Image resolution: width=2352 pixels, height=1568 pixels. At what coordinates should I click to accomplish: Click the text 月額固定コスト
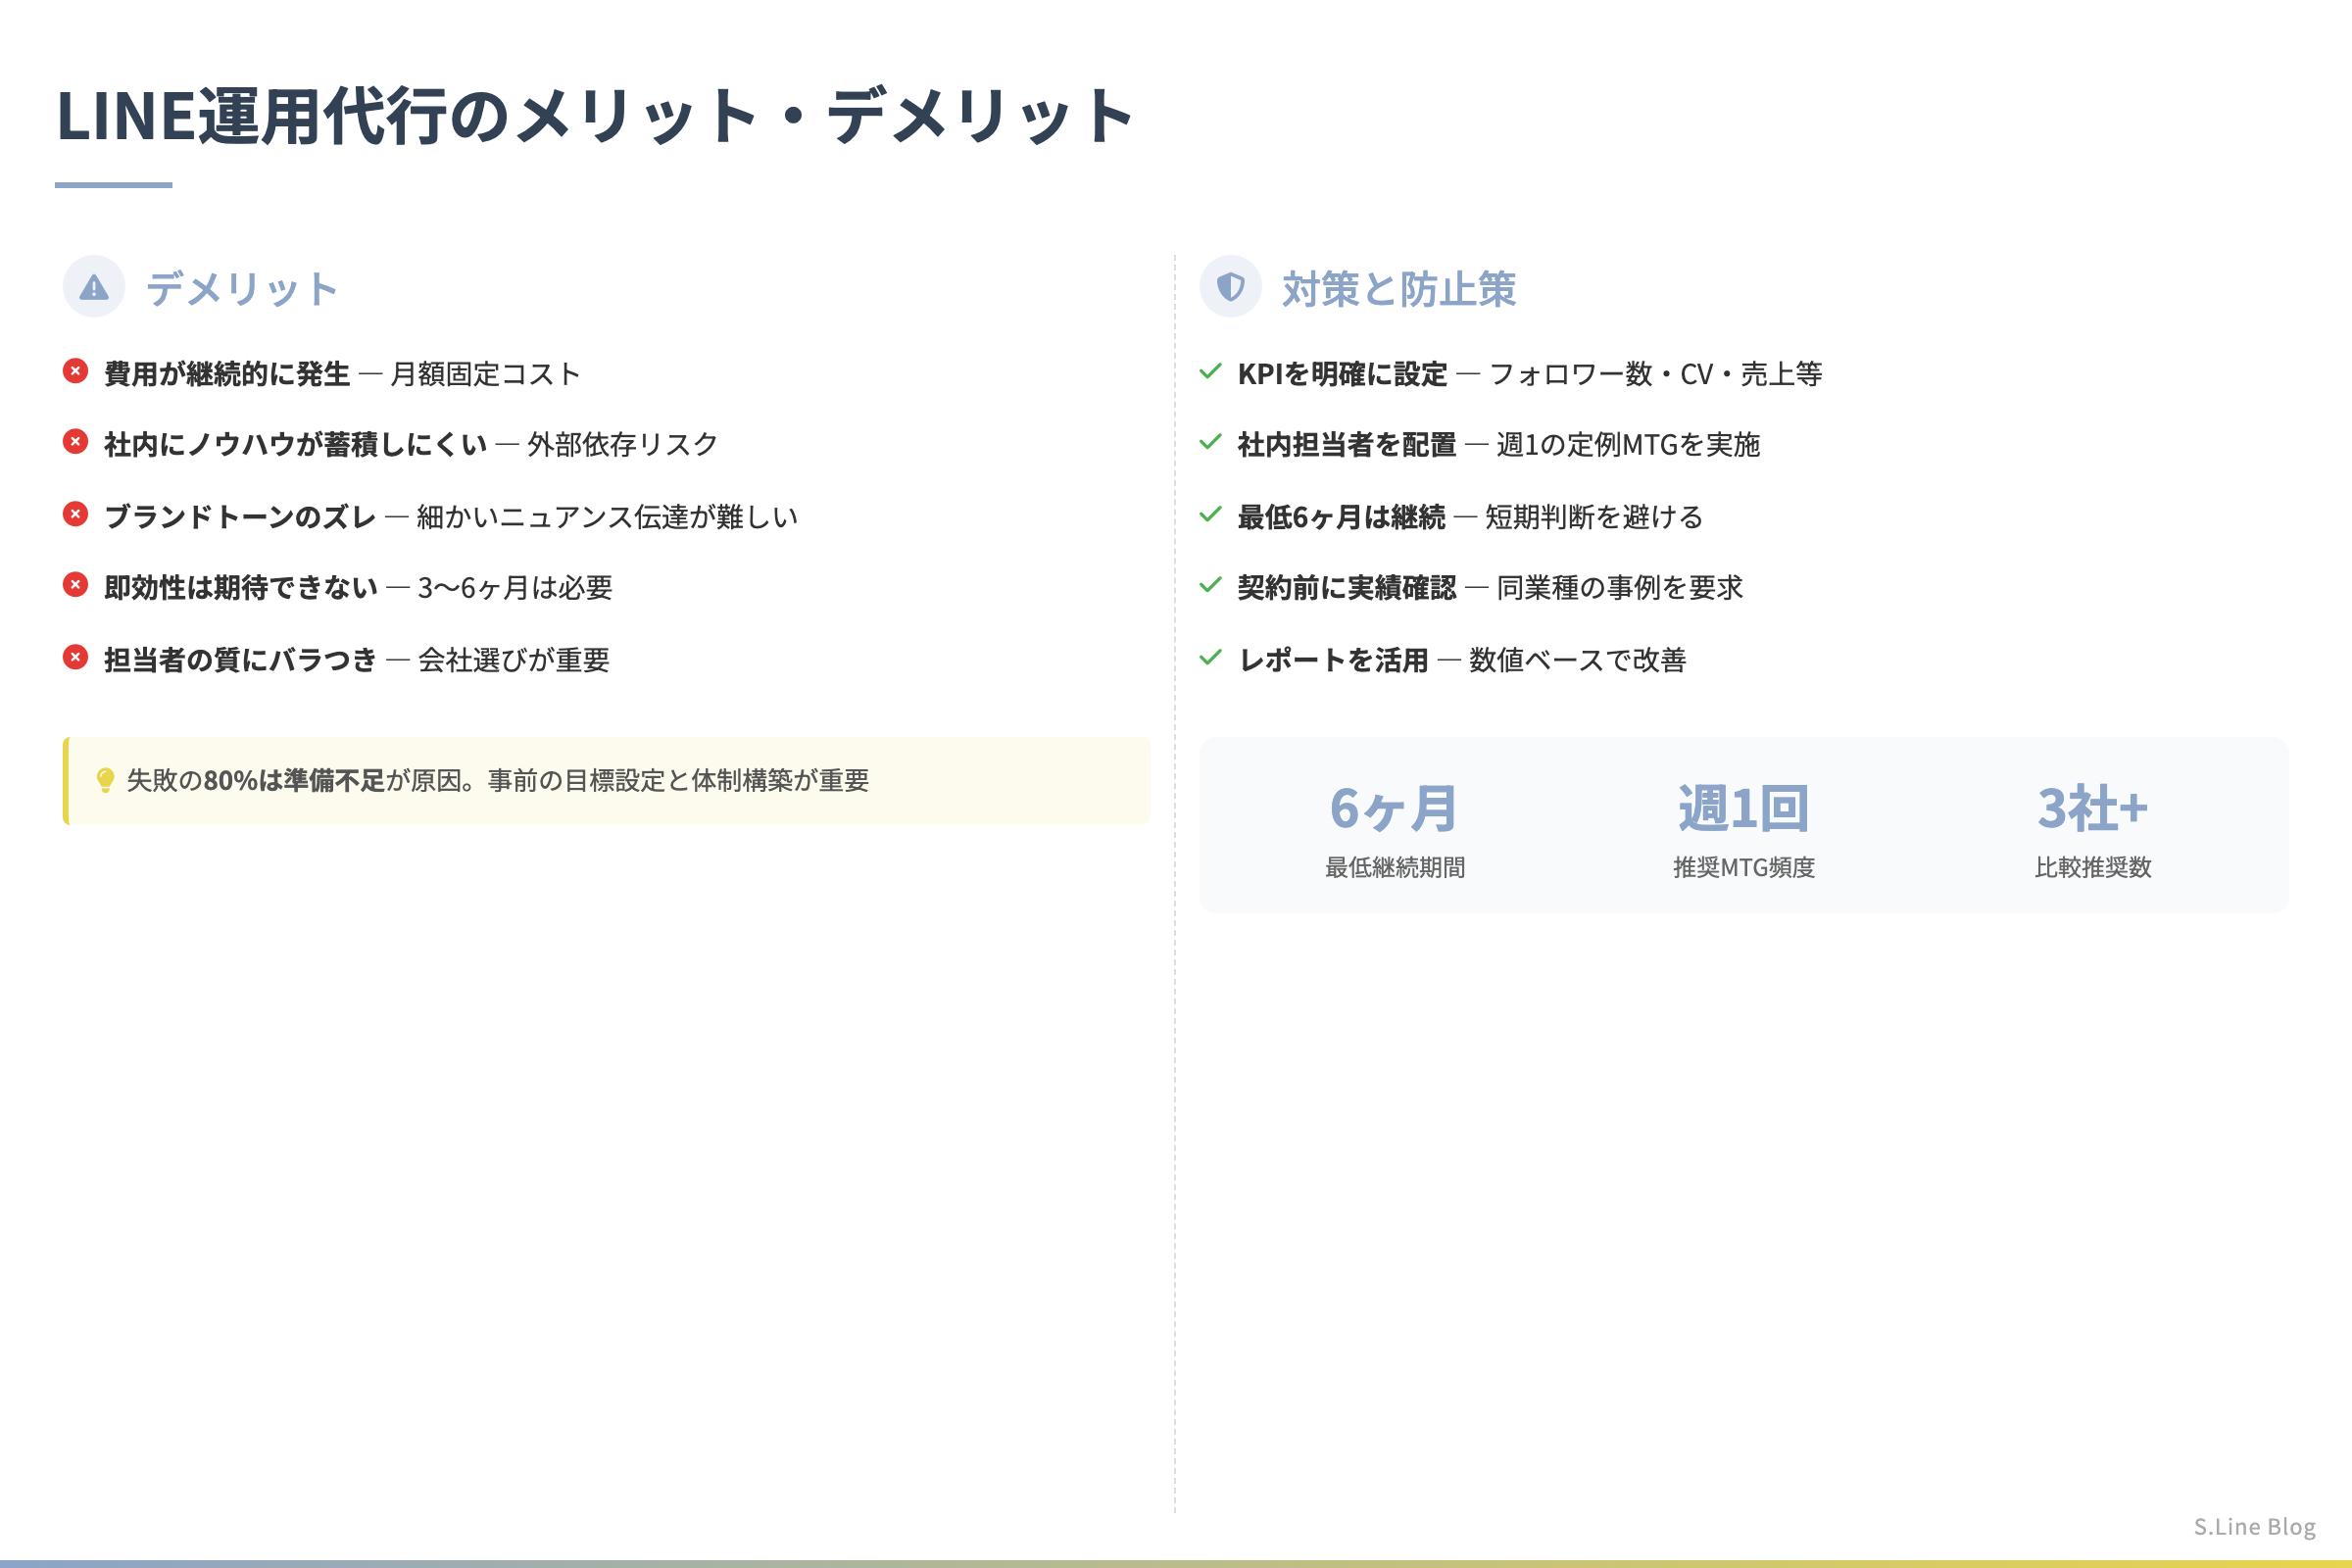click(486, 374)
